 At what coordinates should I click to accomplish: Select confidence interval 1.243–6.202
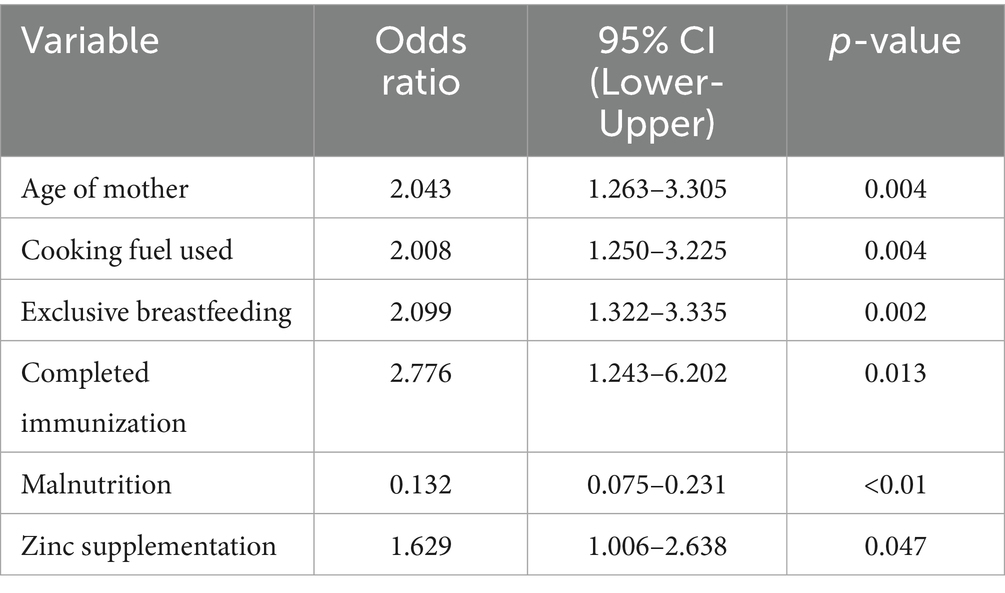(659, 374)
